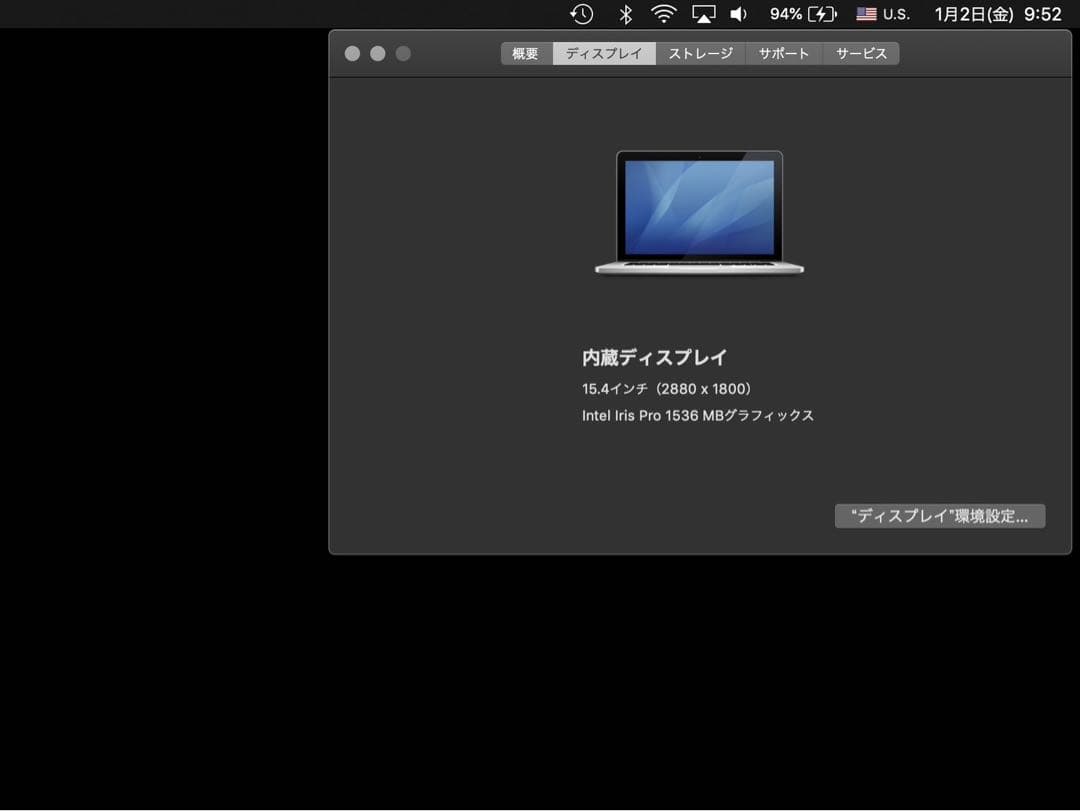Click the sound volume icon

(740, 14)
